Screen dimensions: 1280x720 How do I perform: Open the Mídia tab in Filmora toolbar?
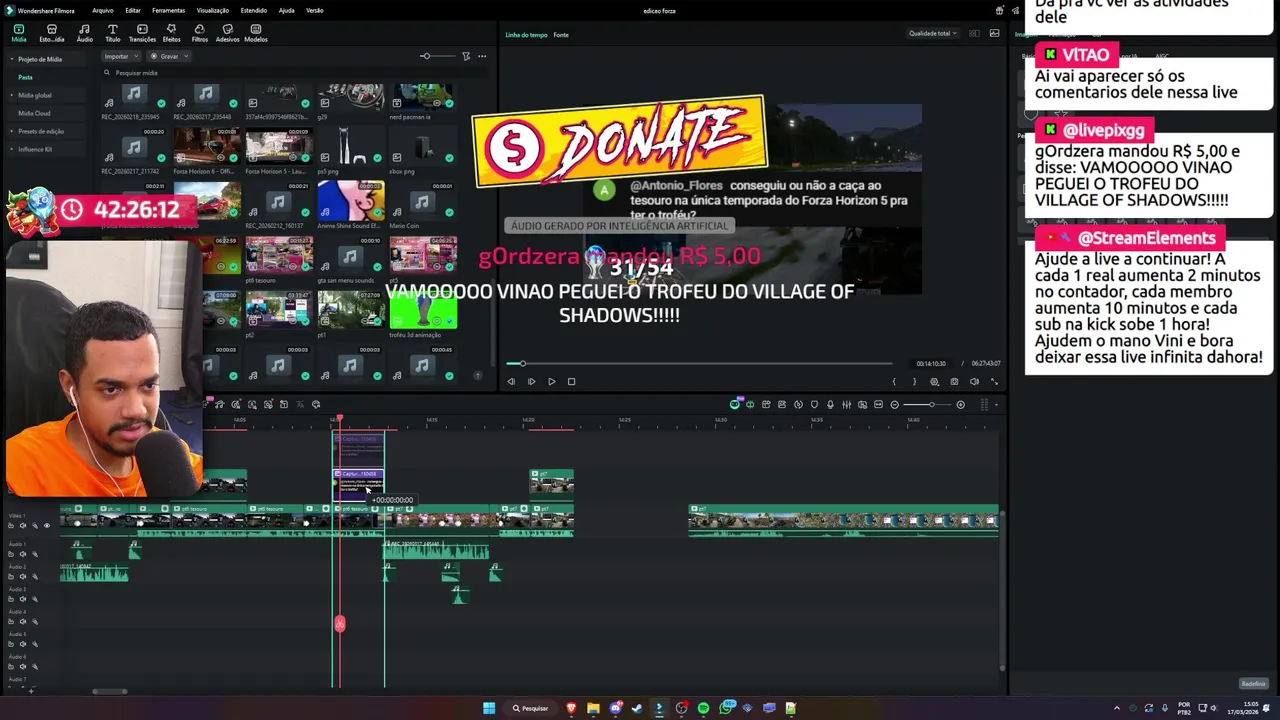[x=18, y=33]
